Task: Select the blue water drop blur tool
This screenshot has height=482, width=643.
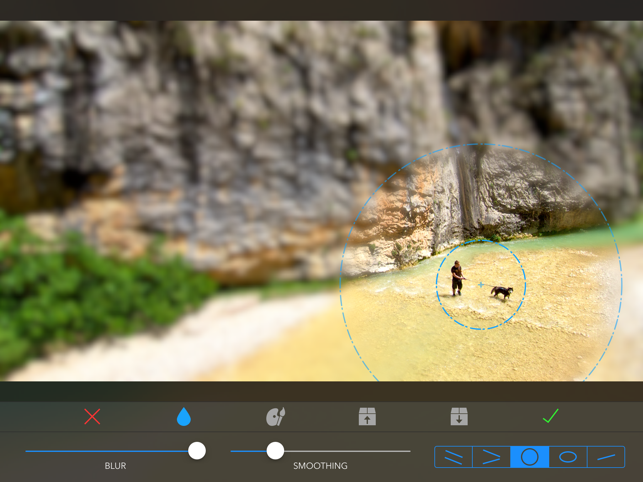Action: point(184,416)
